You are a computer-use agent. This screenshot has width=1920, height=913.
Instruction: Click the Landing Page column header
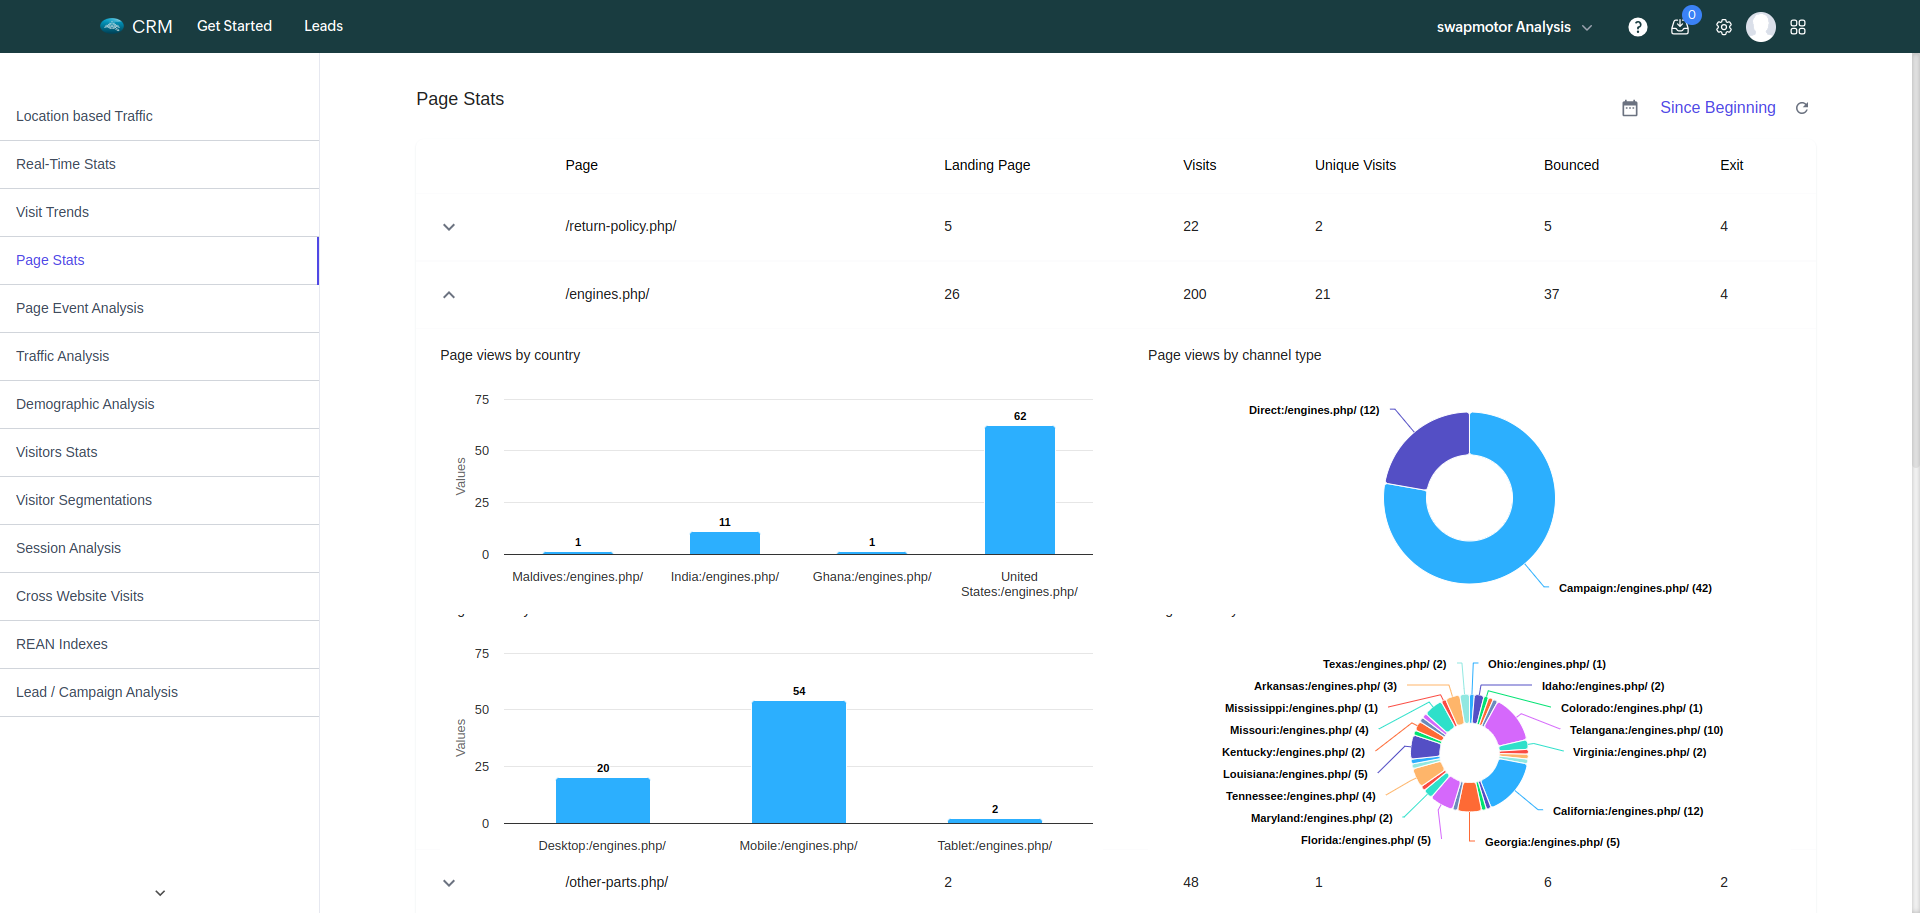point(987,165)
